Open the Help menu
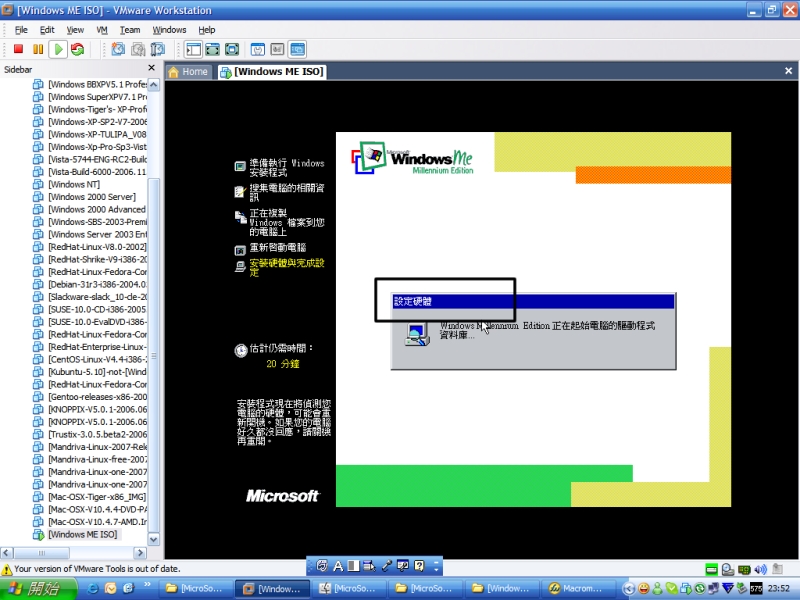This screenshot has width=800, height=600. (x=207, y=30)
